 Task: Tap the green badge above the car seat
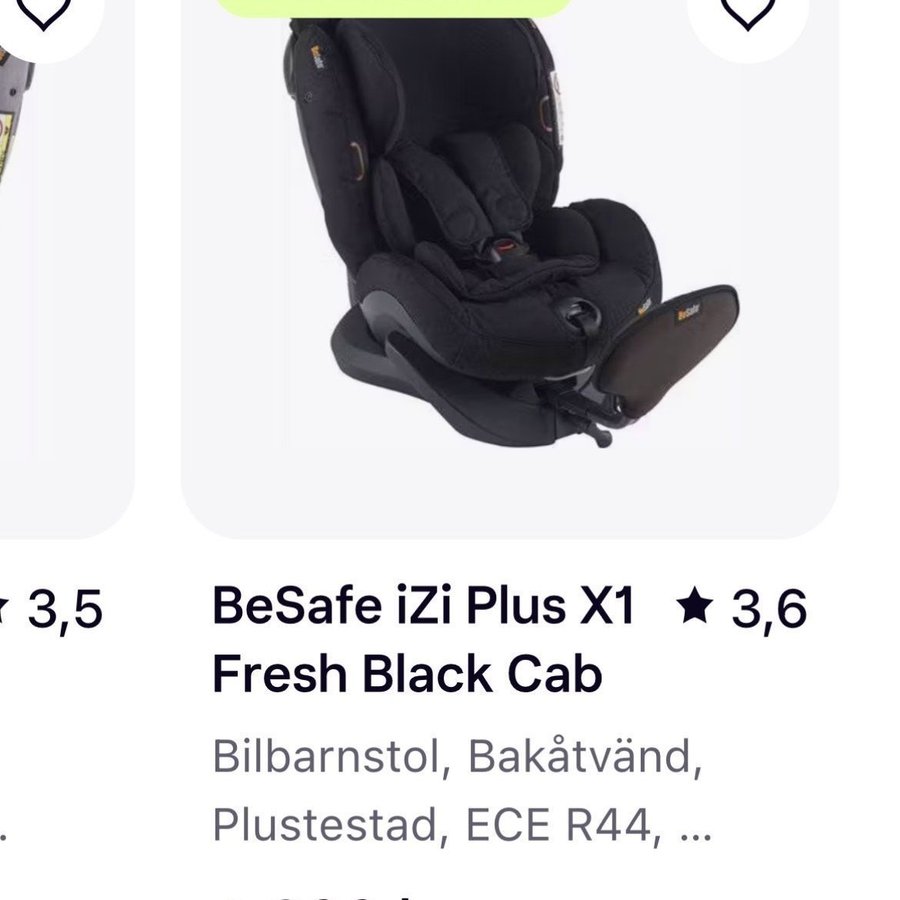(394, 7)
